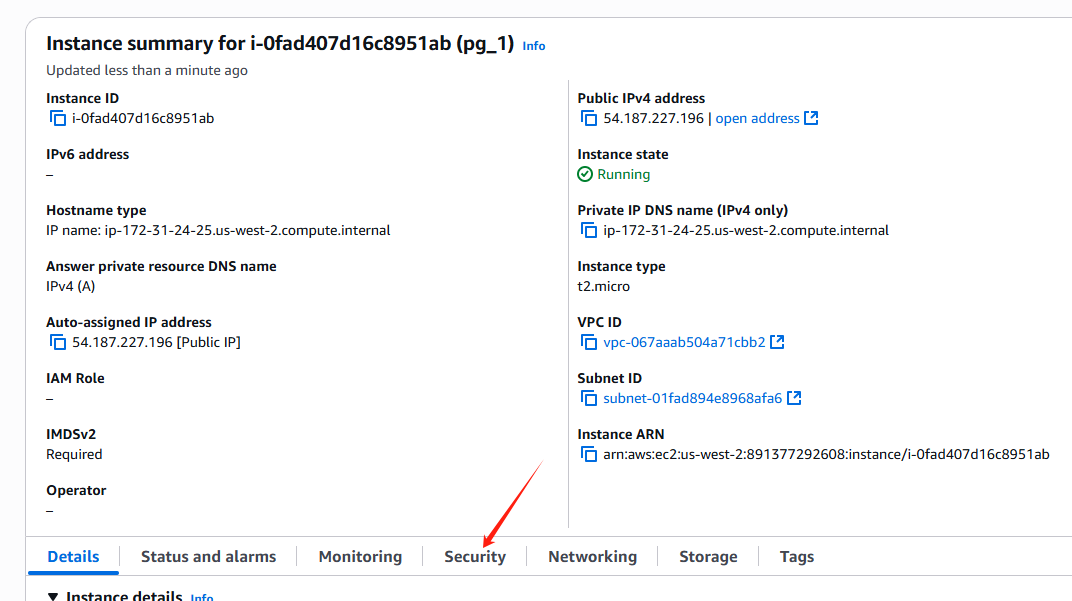Copy the VPC ID

click(x=589, y=342)
